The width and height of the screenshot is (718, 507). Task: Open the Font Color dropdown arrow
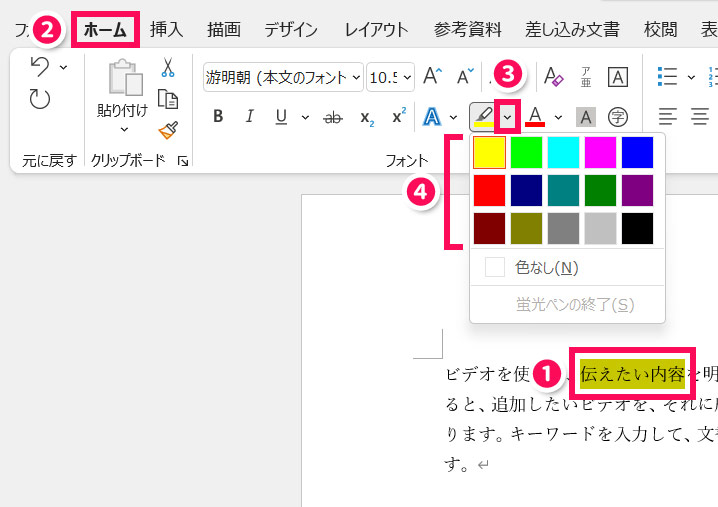tap(558, 118)
